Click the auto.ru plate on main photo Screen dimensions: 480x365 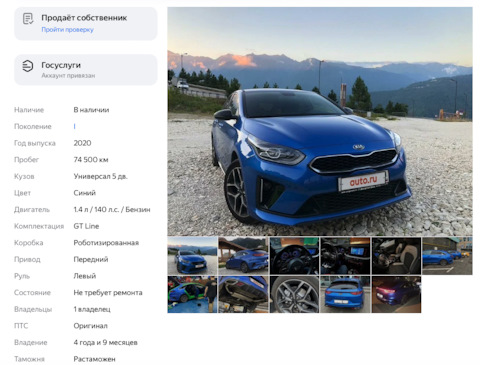tap(363, 181)
